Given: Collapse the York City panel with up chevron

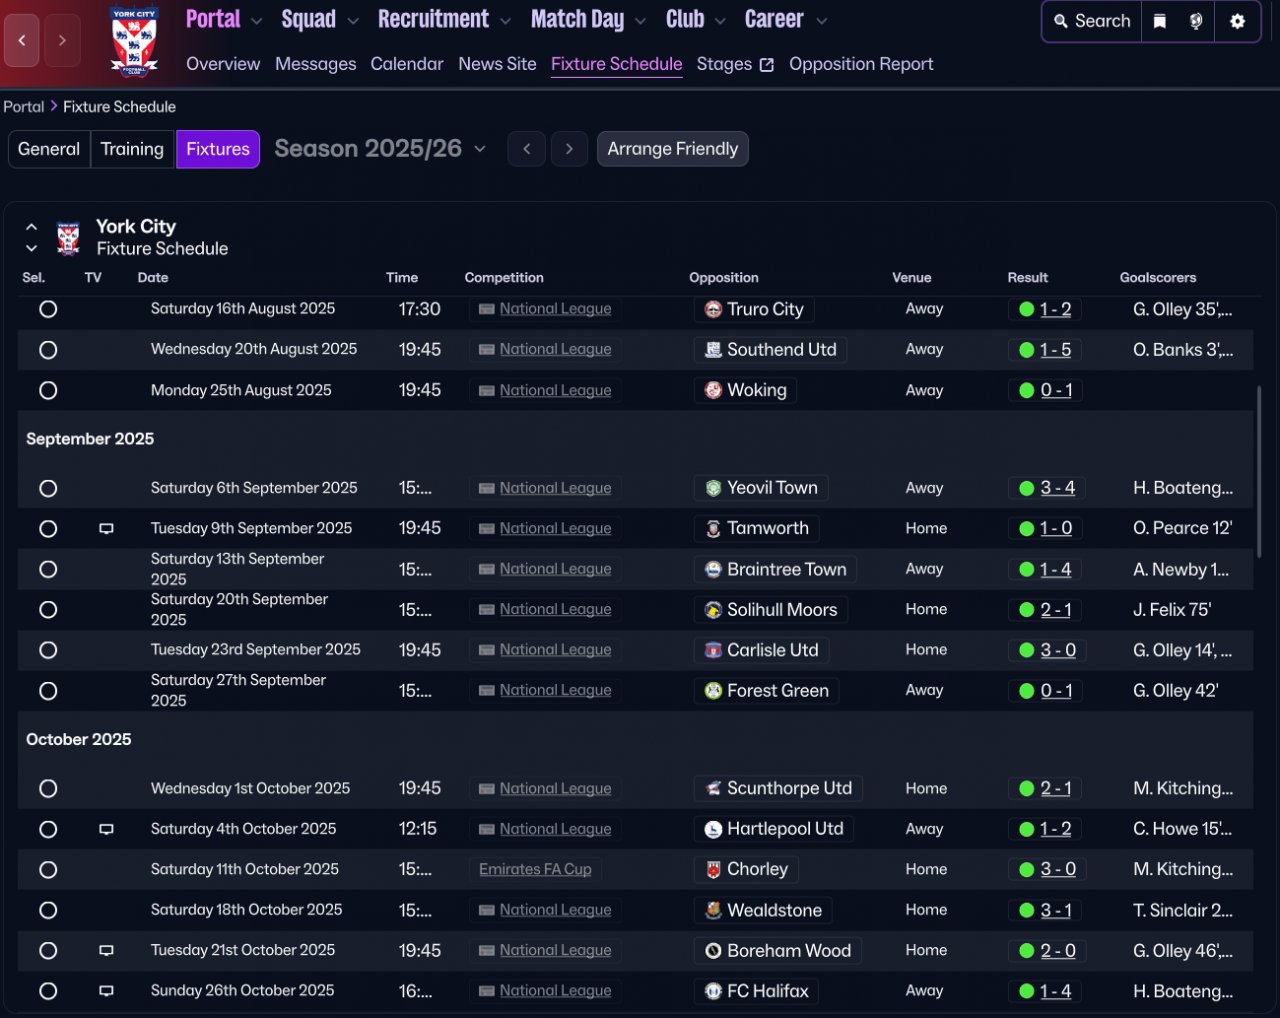Looking at the screenshot, I should pos(31,227).
